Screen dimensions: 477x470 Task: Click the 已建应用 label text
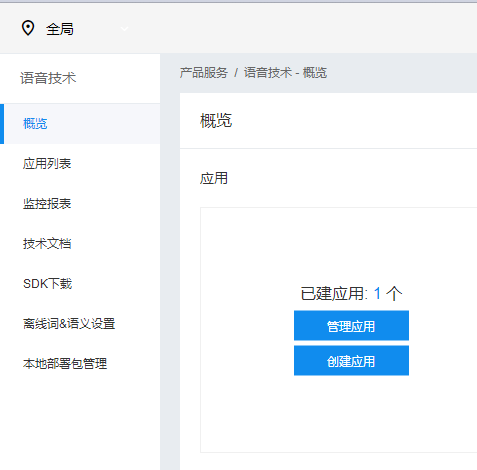[334, 294]
